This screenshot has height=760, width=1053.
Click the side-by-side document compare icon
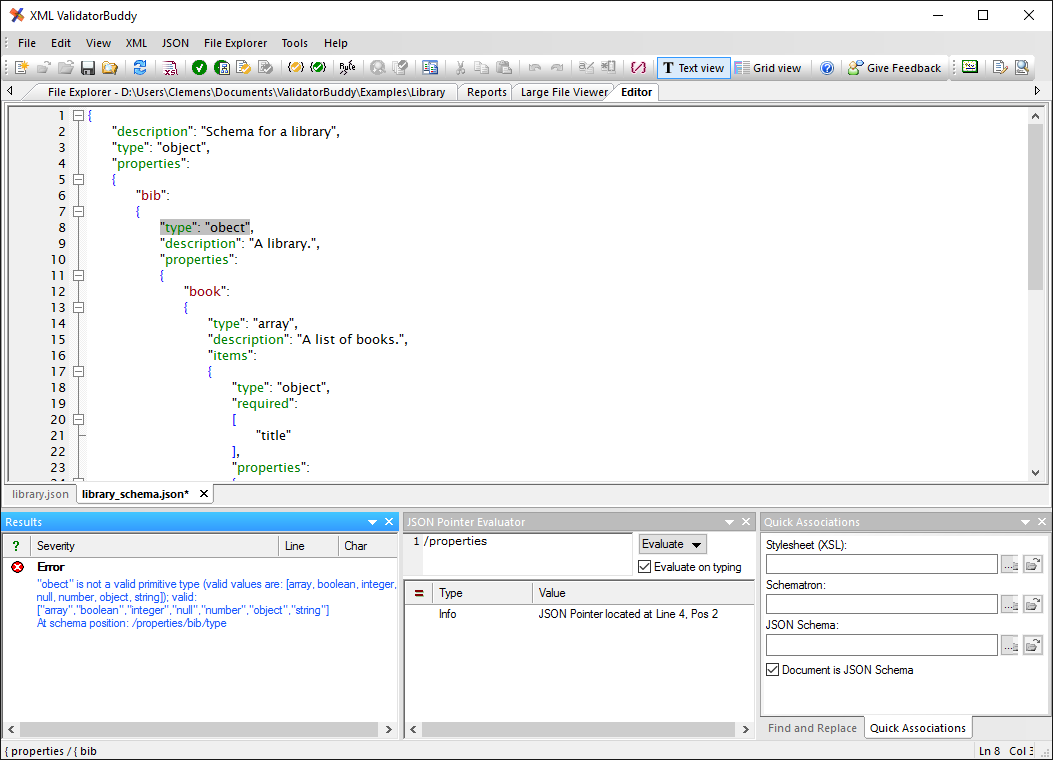coord(430,67)
